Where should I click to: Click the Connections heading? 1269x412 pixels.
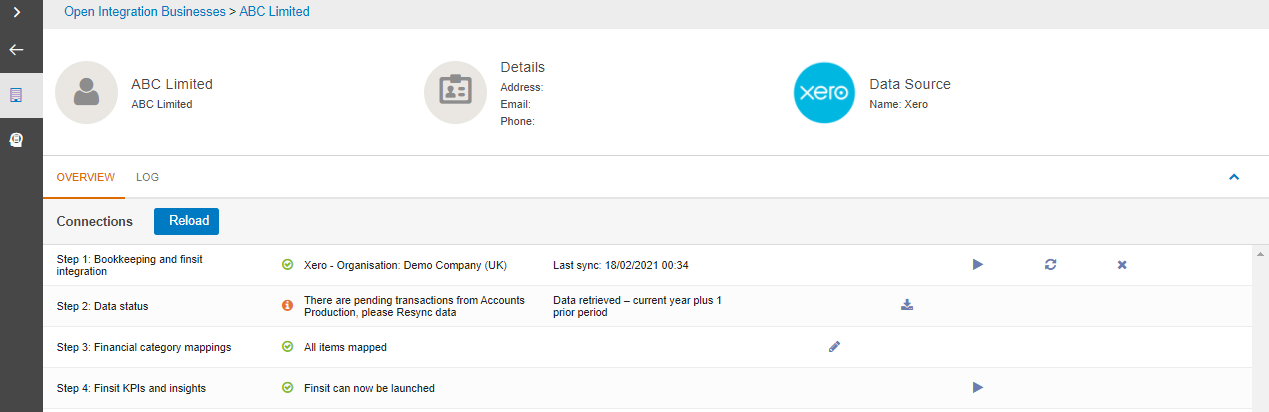point(94,221)
